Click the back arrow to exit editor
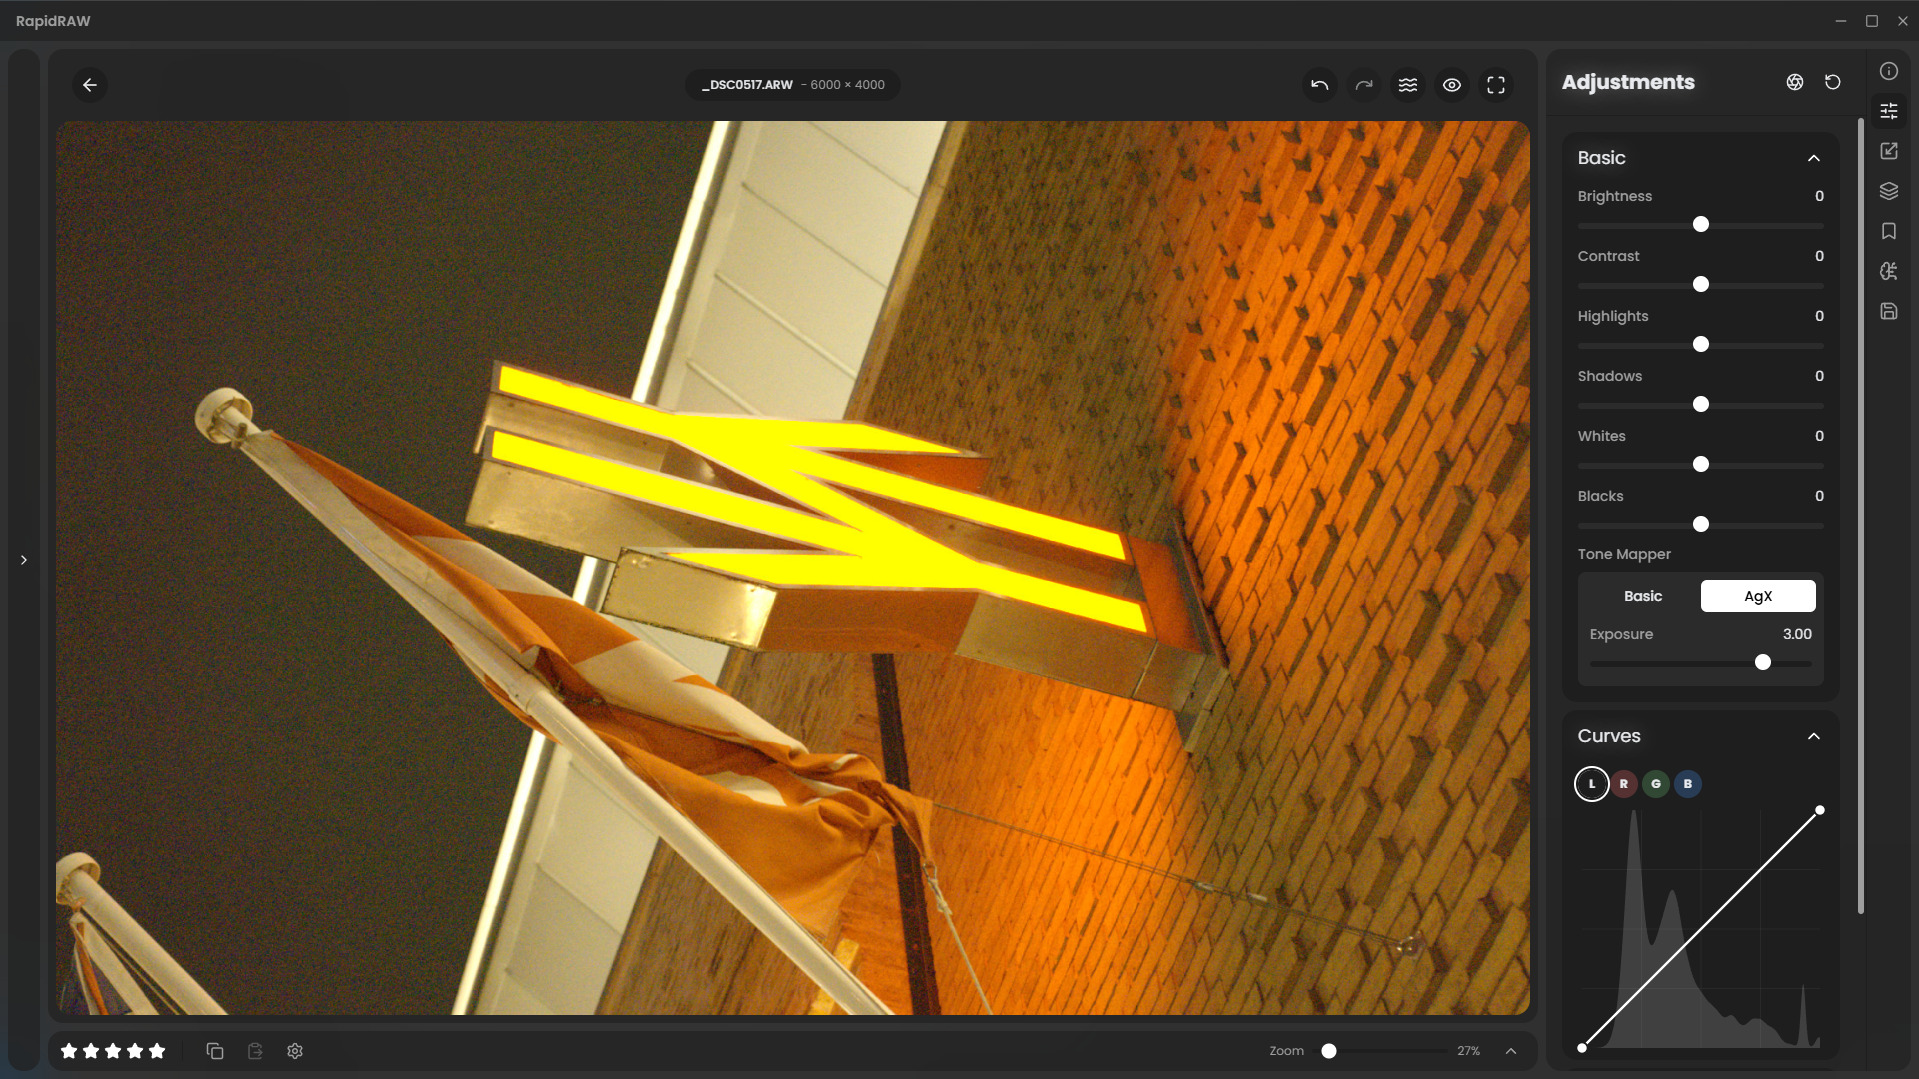The image size is (1919, 1079). point(90,85)
